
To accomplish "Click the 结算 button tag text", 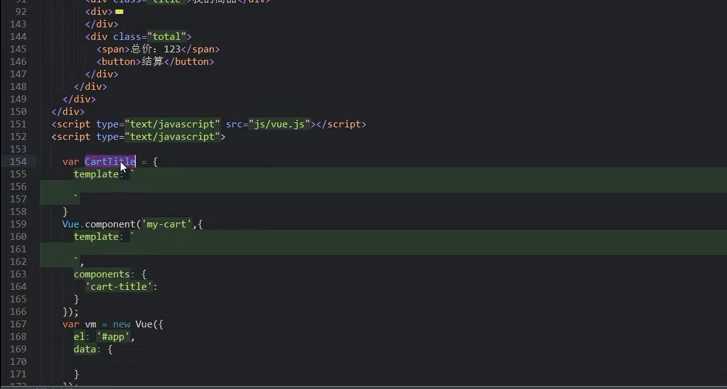I will (x=152, y=62).
